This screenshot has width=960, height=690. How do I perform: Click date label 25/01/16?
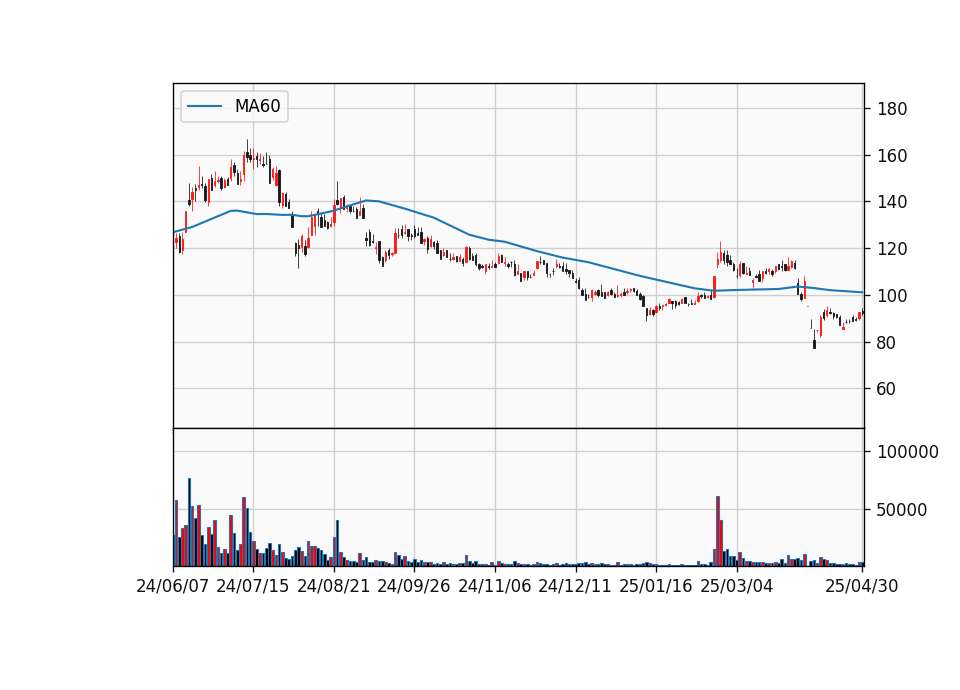click(655, 587)
